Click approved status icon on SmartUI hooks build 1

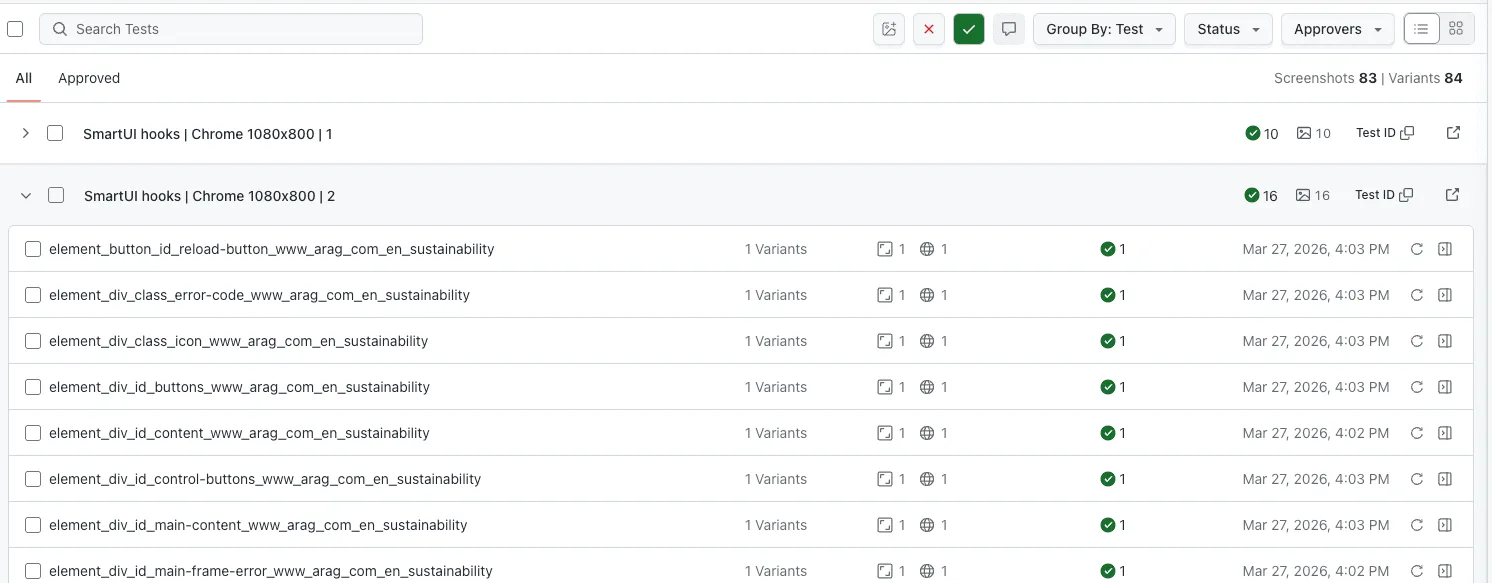click(x=1253, y=133)
